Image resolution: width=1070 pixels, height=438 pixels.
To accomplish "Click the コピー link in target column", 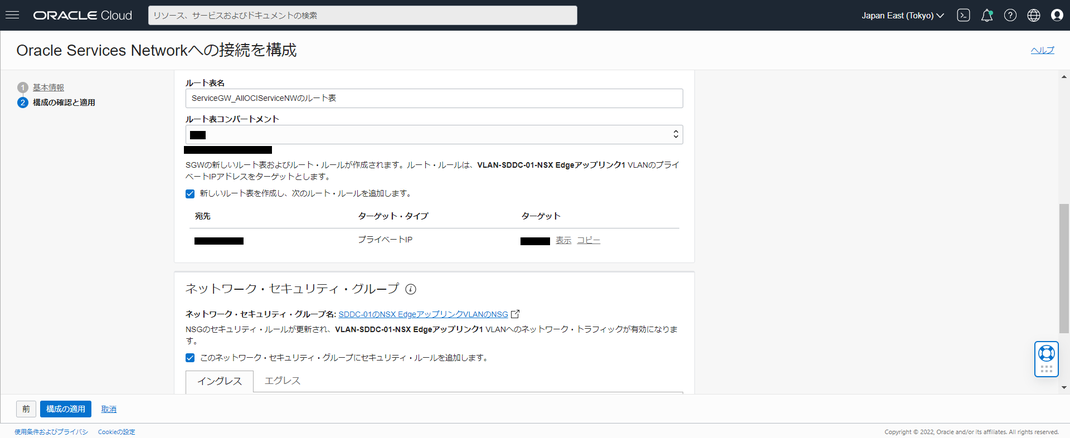I will pyautogui.click(x=588, y=240).
